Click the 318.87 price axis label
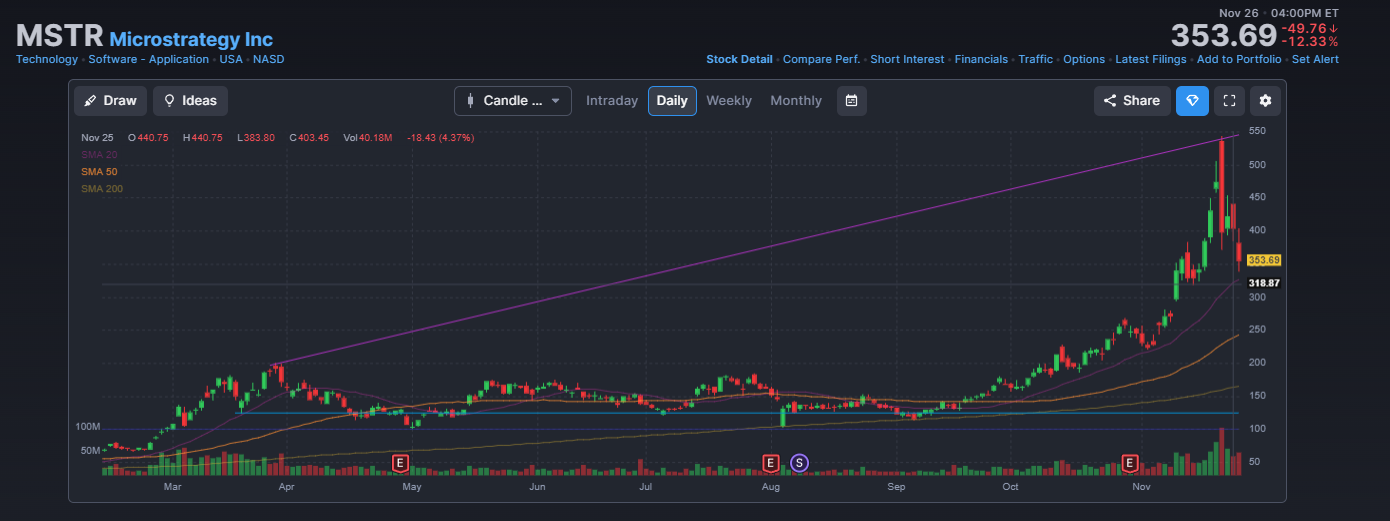This screenshot has width=1390, height=521. (1265, 283)
